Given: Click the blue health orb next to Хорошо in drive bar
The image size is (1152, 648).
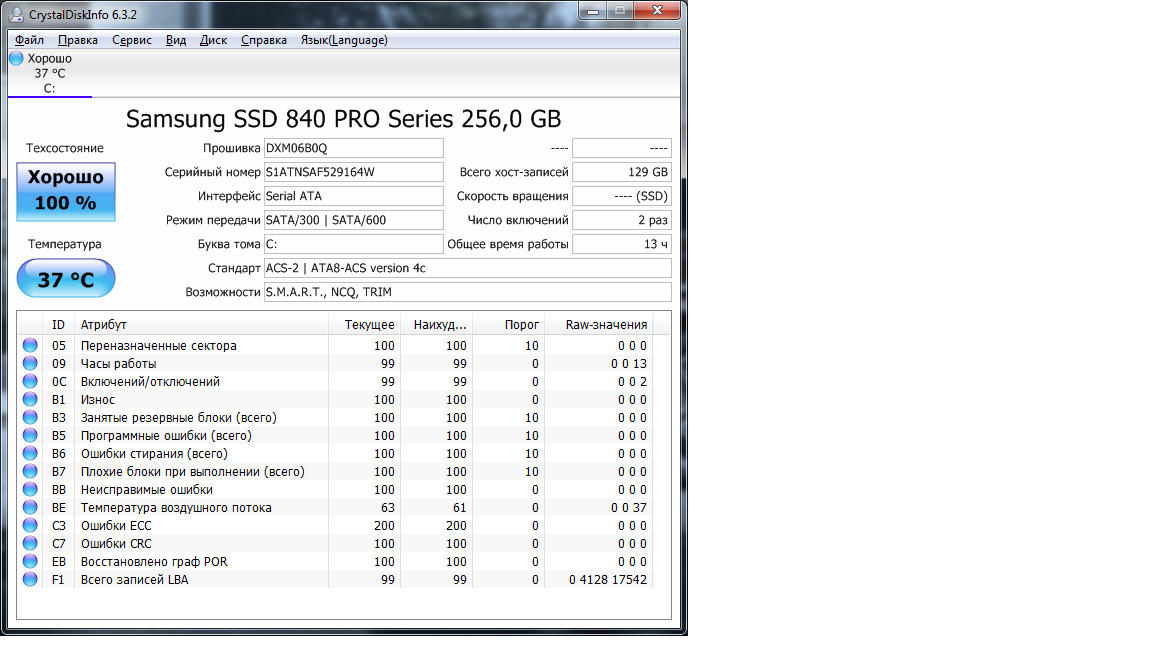Looking at the screenshot, I should 16,58.
